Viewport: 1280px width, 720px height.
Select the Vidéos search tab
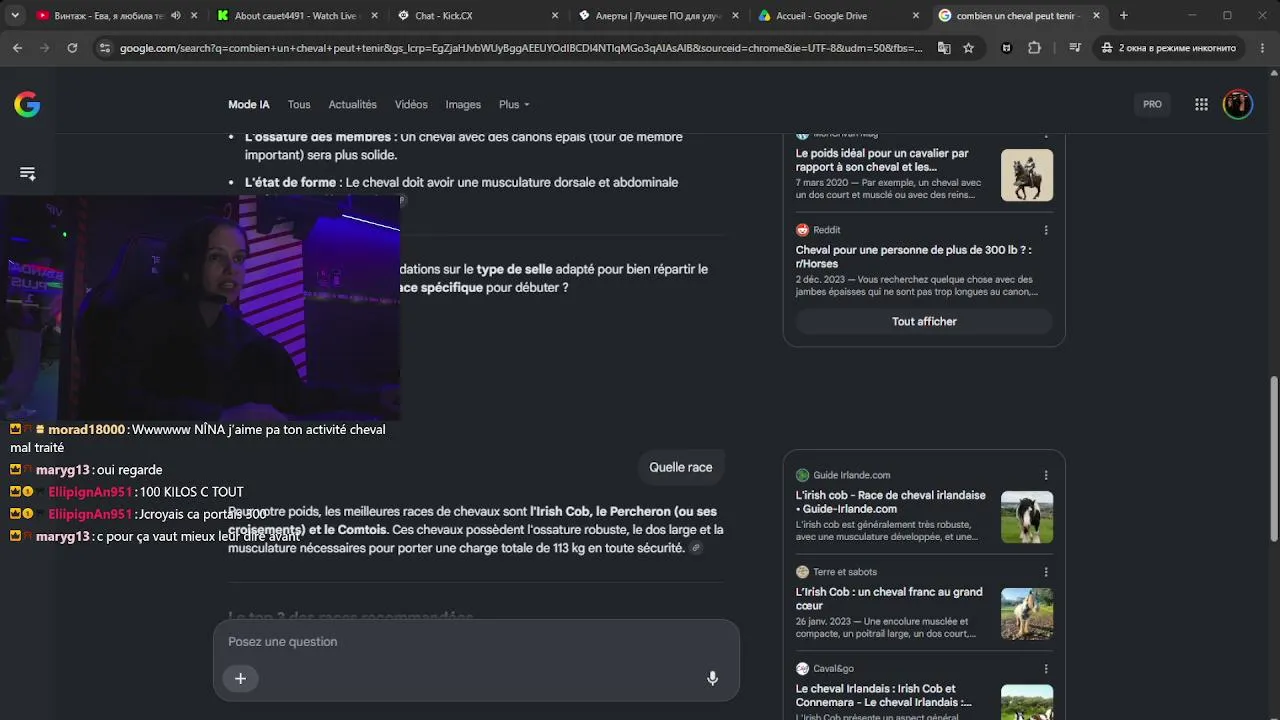click(x=411, y=104)
